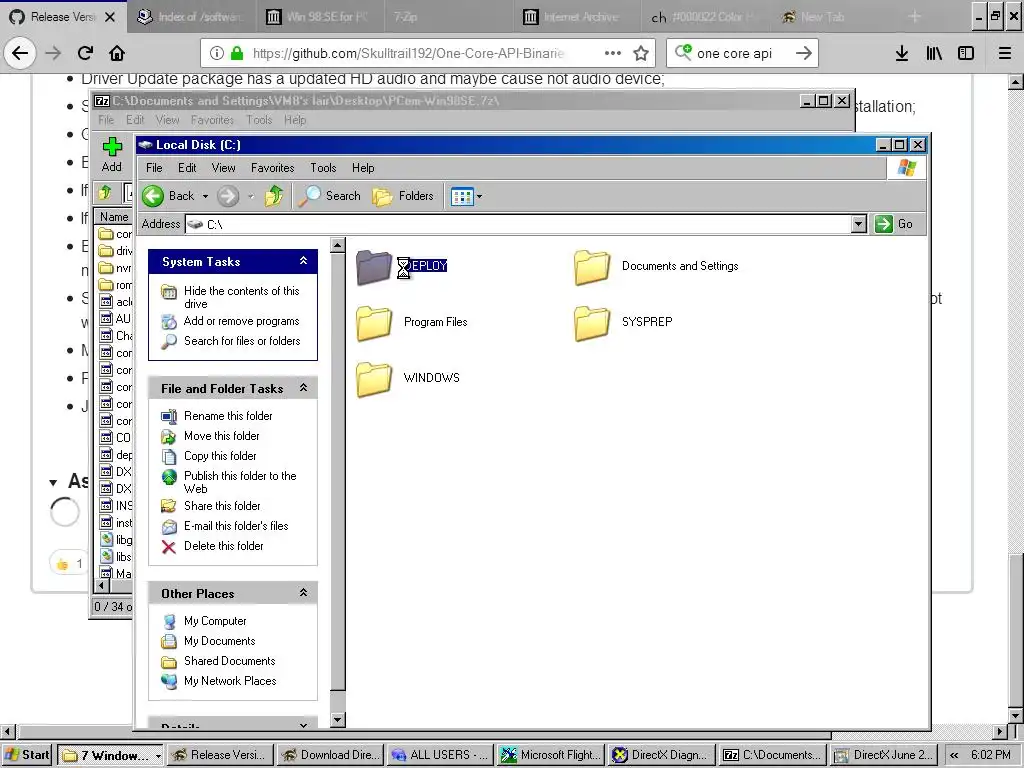Open the Tools menu in Local Disk window
The image size is (1024, 768).
[323, 168]
